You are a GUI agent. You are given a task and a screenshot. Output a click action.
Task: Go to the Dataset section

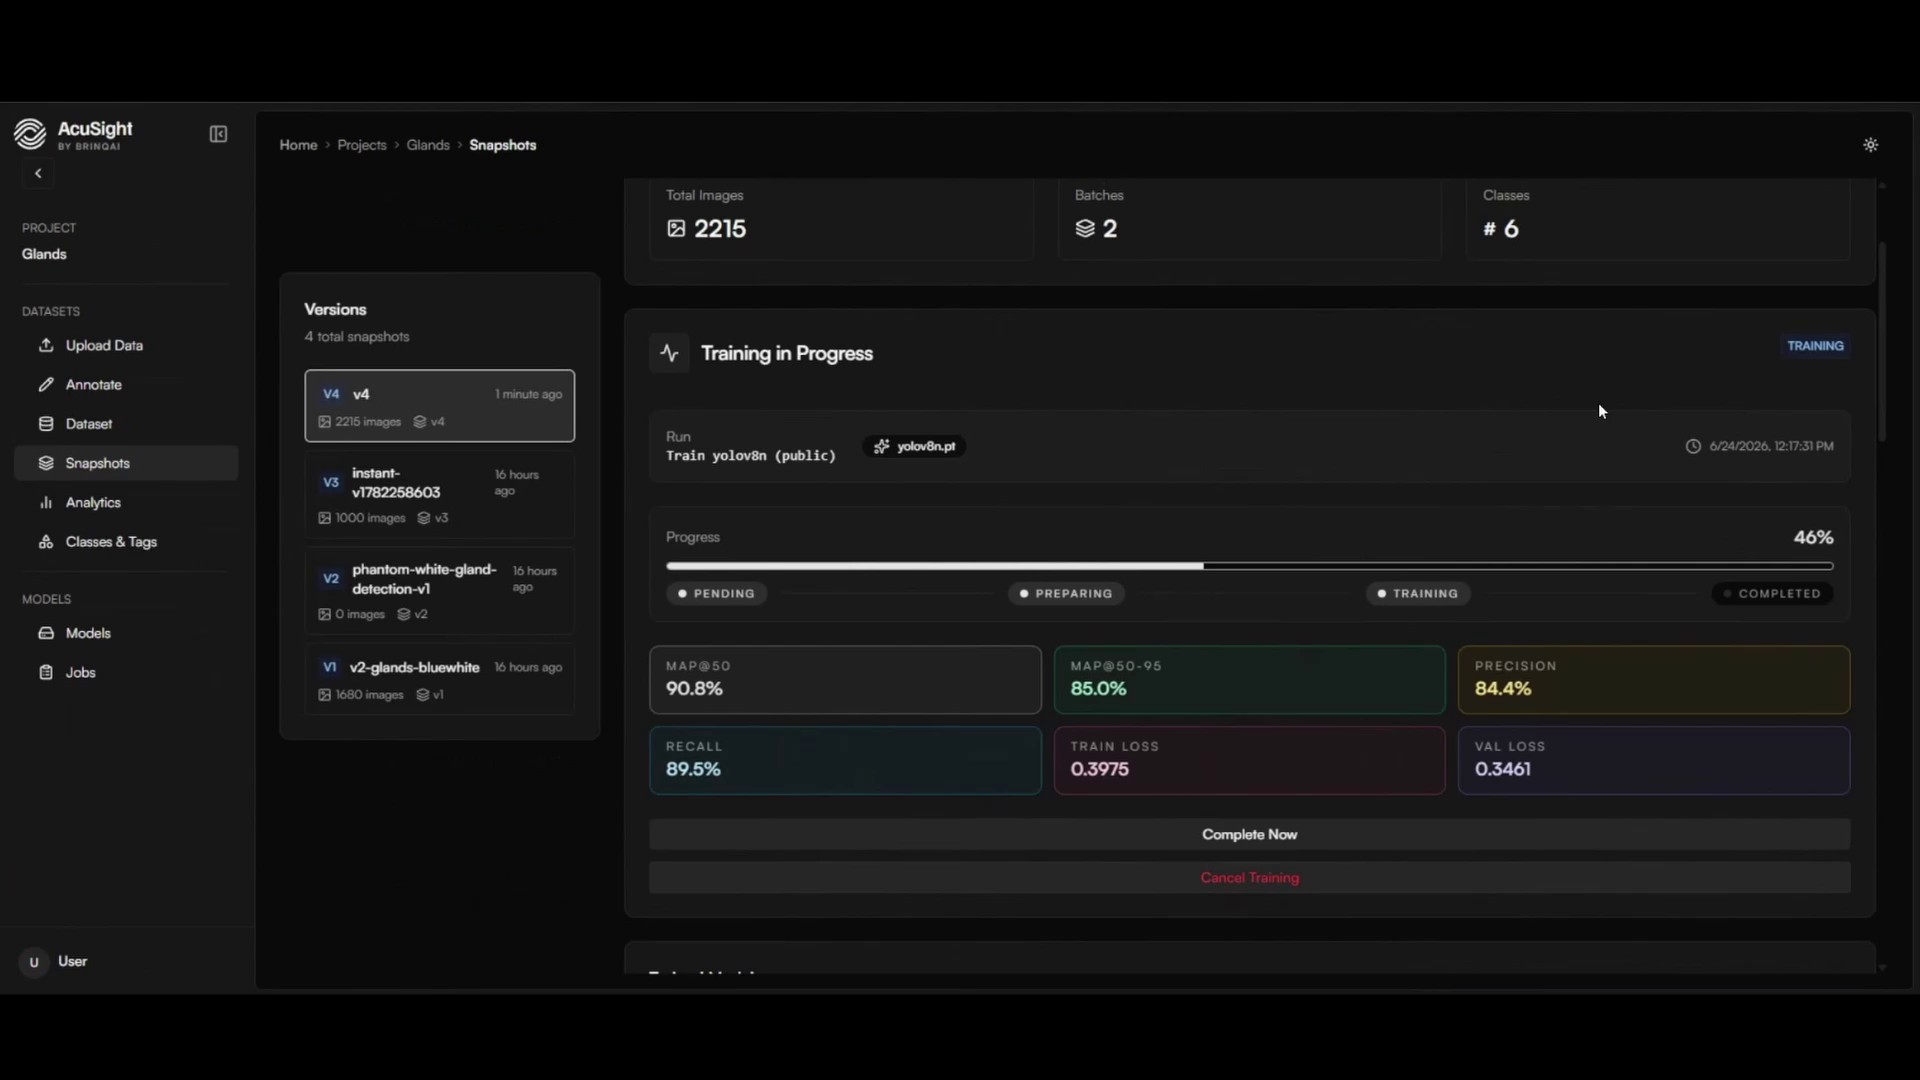(x=126, y=424)
